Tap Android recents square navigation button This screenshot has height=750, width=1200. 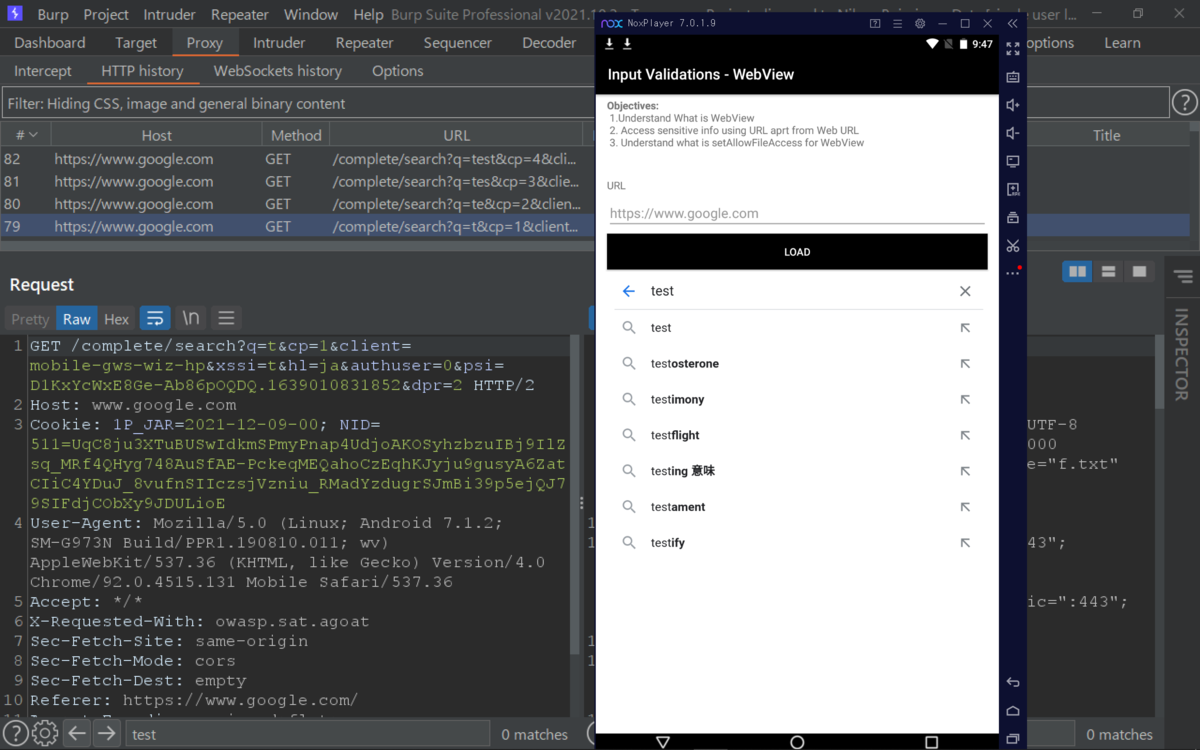(931, 742)
